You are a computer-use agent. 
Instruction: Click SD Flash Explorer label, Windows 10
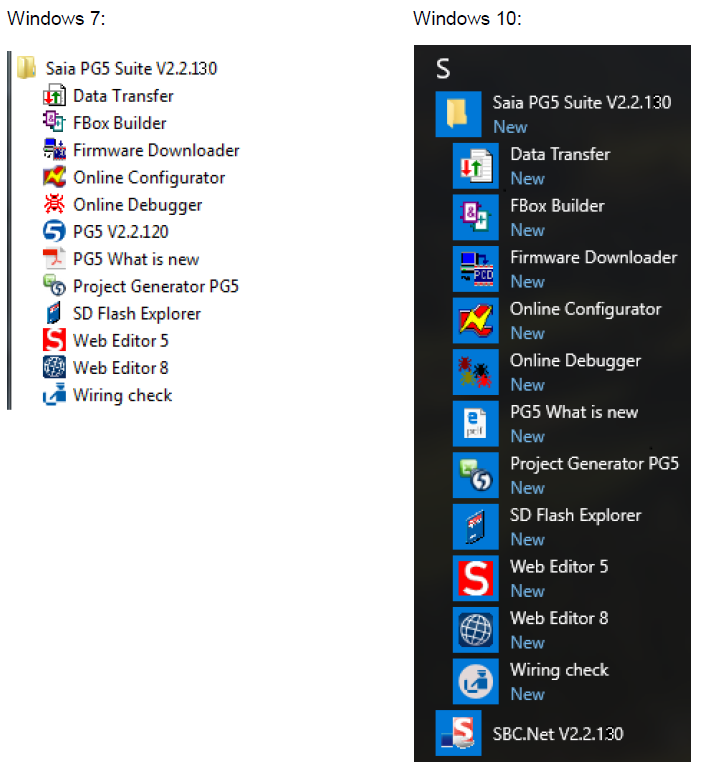pos(576,515)
